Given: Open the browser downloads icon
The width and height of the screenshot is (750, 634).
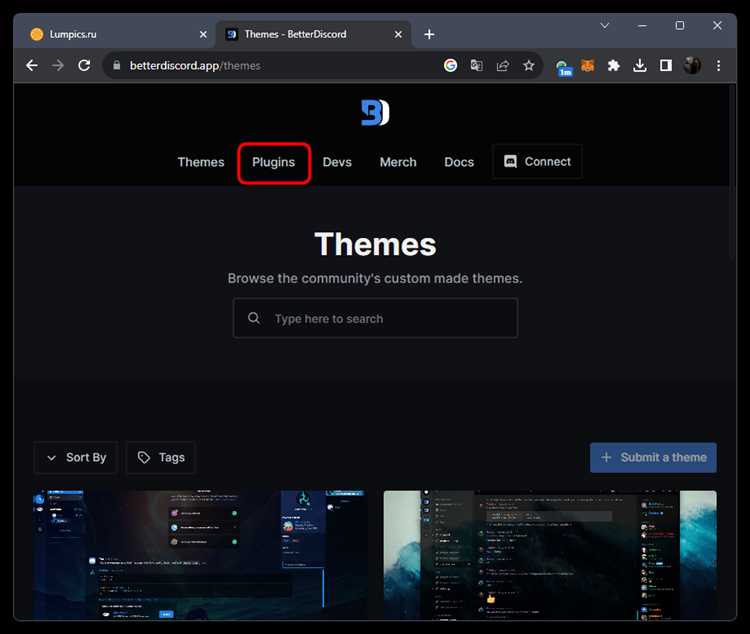Looking at the screenshot, I should click(640, 65).
